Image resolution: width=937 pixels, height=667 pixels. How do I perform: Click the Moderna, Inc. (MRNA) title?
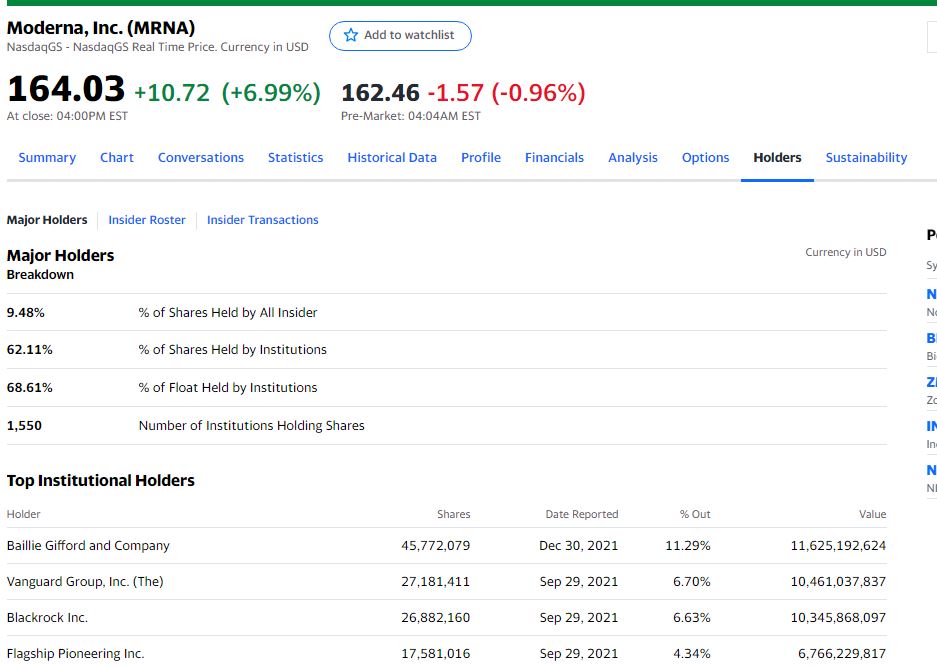tap(101, 28)
